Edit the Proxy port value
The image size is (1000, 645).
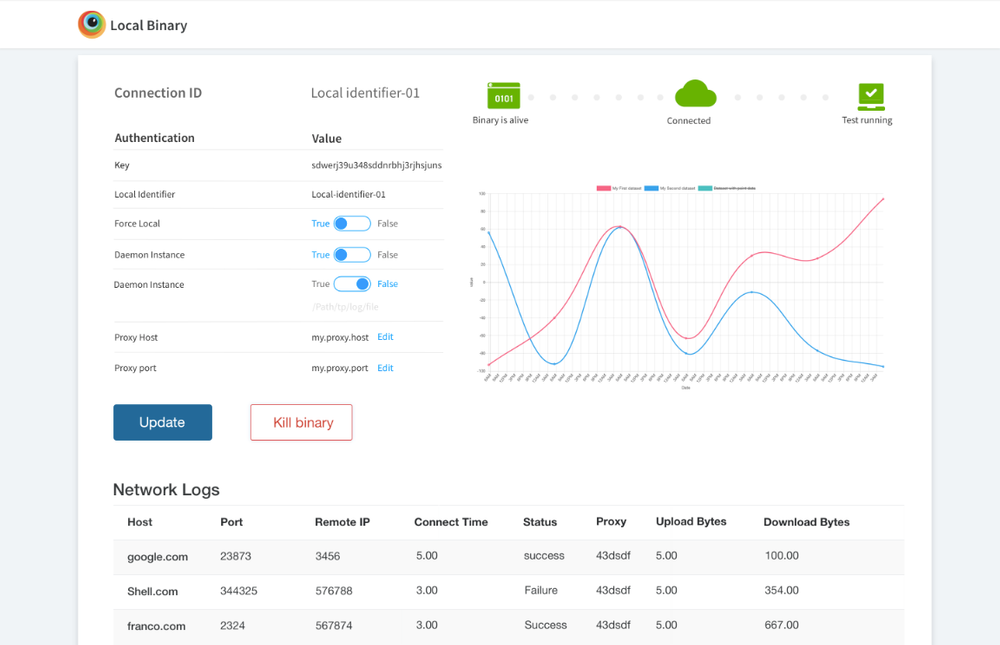point(385,369)
